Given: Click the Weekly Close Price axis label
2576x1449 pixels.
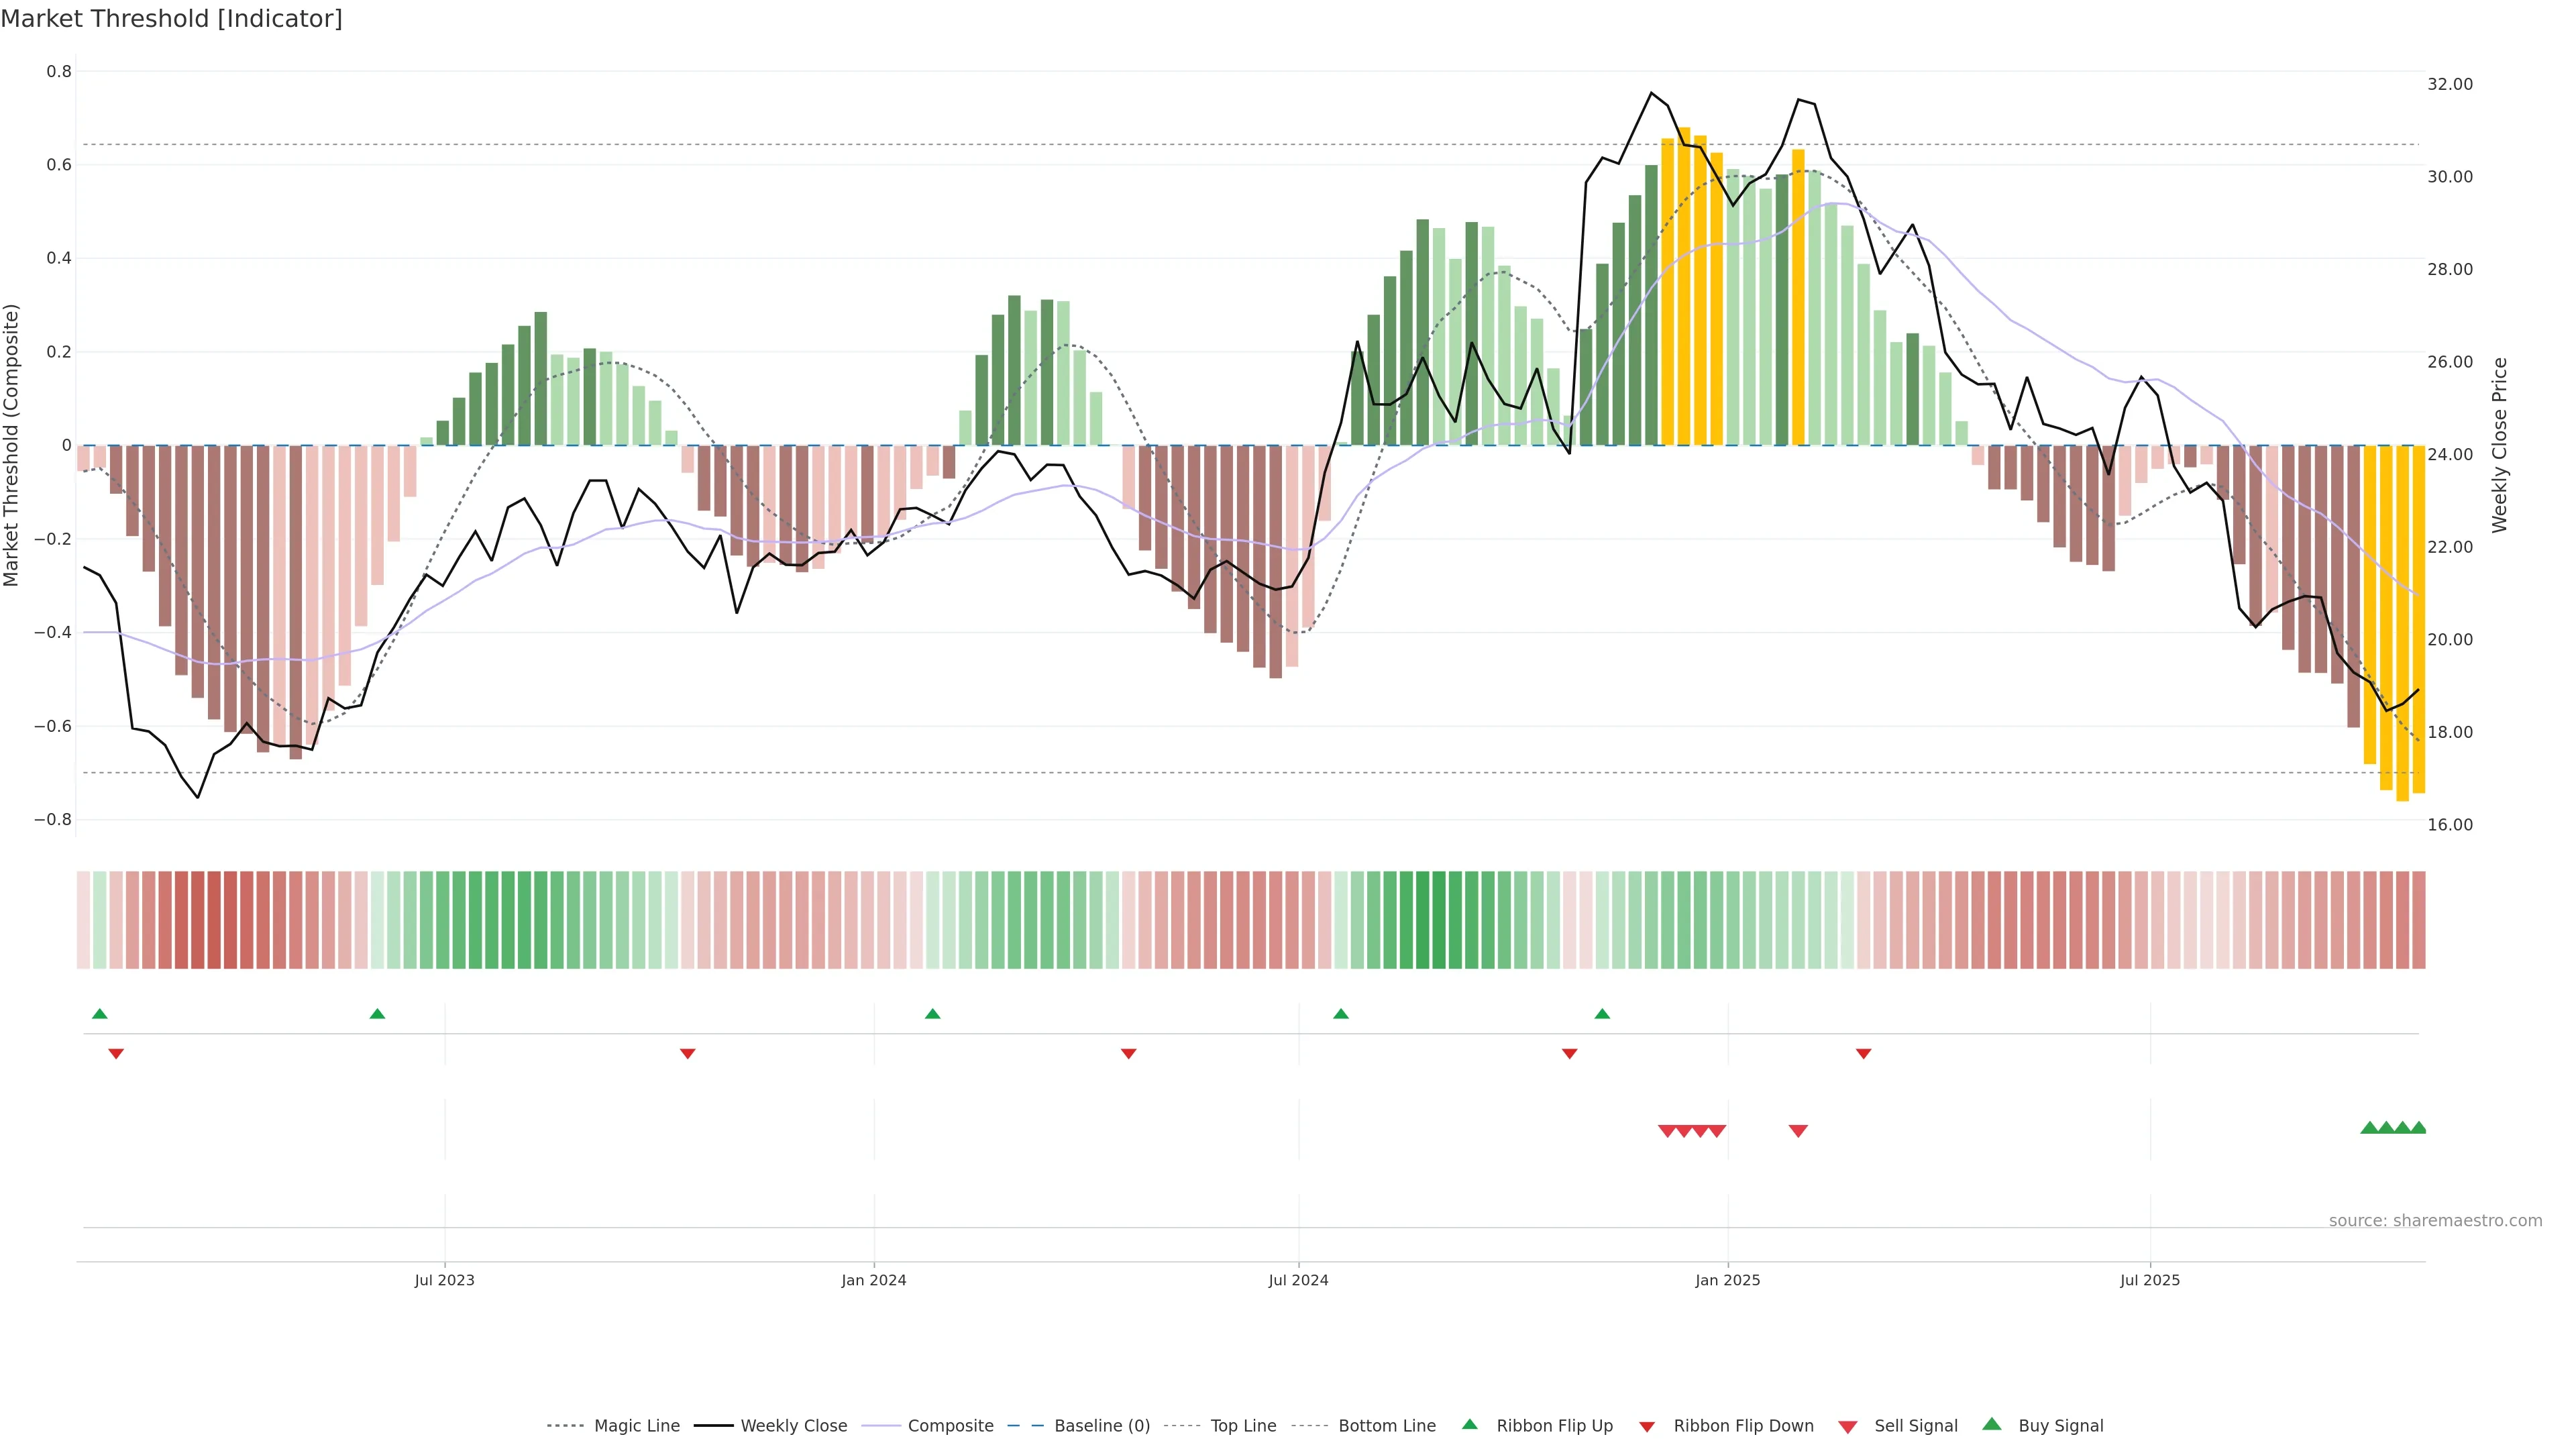Looking at the screenshot, I should (x=2500, y=445).
